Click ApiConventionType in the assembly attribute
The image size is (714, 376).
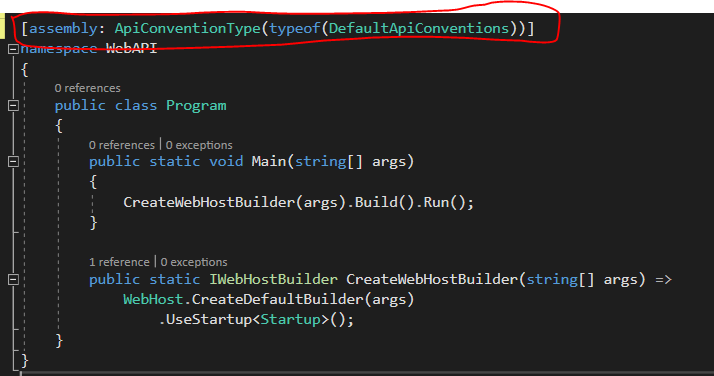tap(188, 29)
